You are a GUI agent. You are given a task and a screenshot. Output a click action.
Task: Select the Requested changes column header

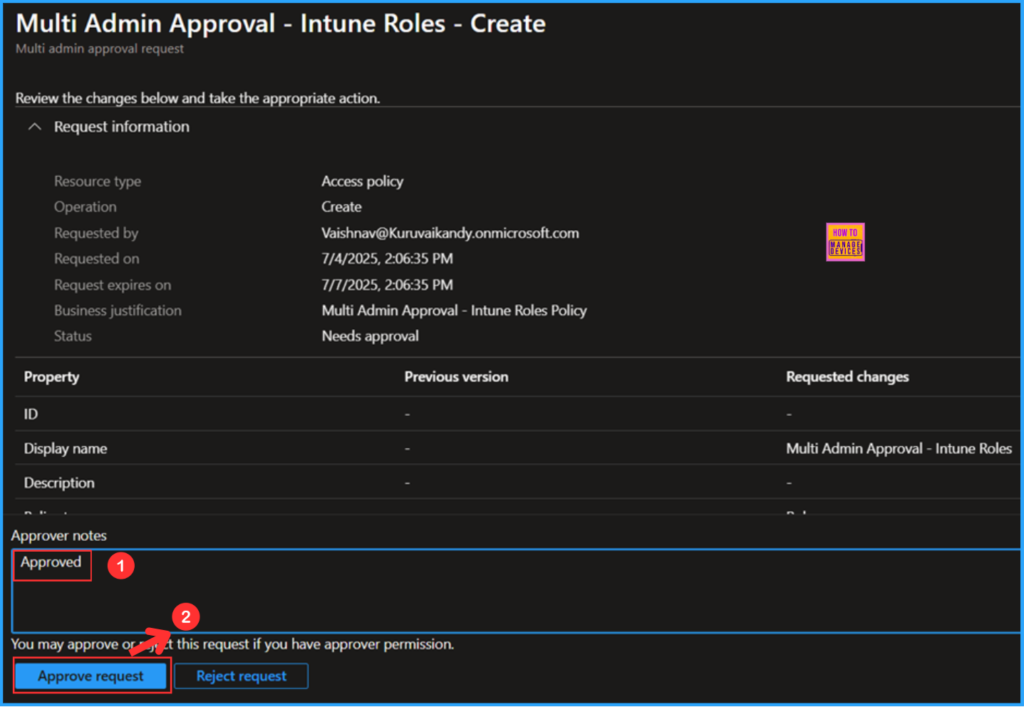[847, 377]
